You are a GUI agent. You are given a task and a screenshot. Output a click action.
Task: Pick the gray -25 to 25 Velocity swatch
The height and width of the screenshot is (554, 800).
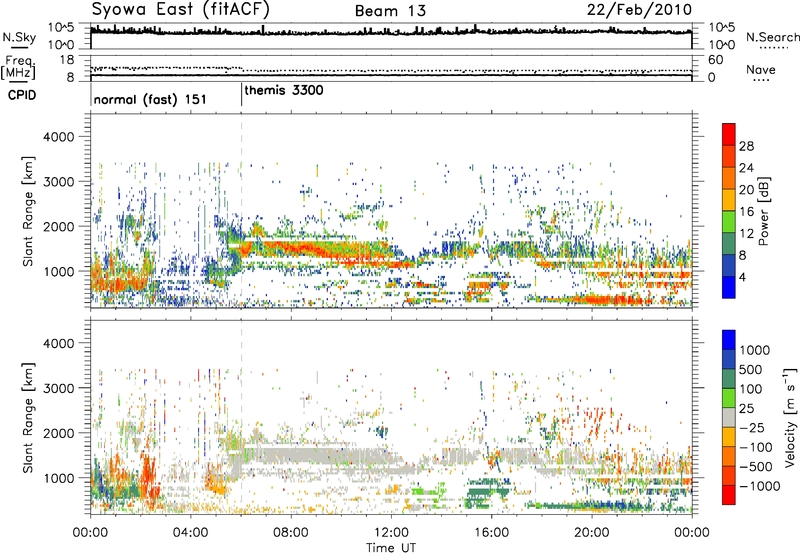click(729, 417)
